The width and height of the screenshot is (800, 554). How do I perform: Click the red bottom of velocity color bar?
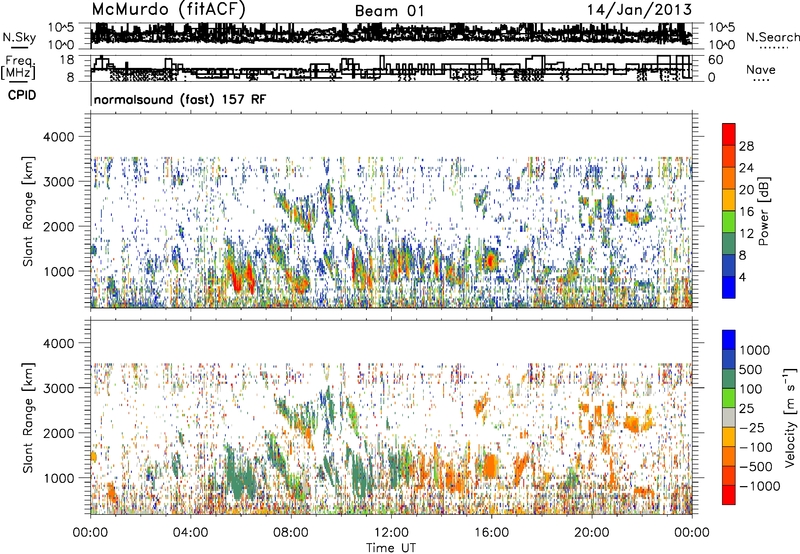(729, 495)
